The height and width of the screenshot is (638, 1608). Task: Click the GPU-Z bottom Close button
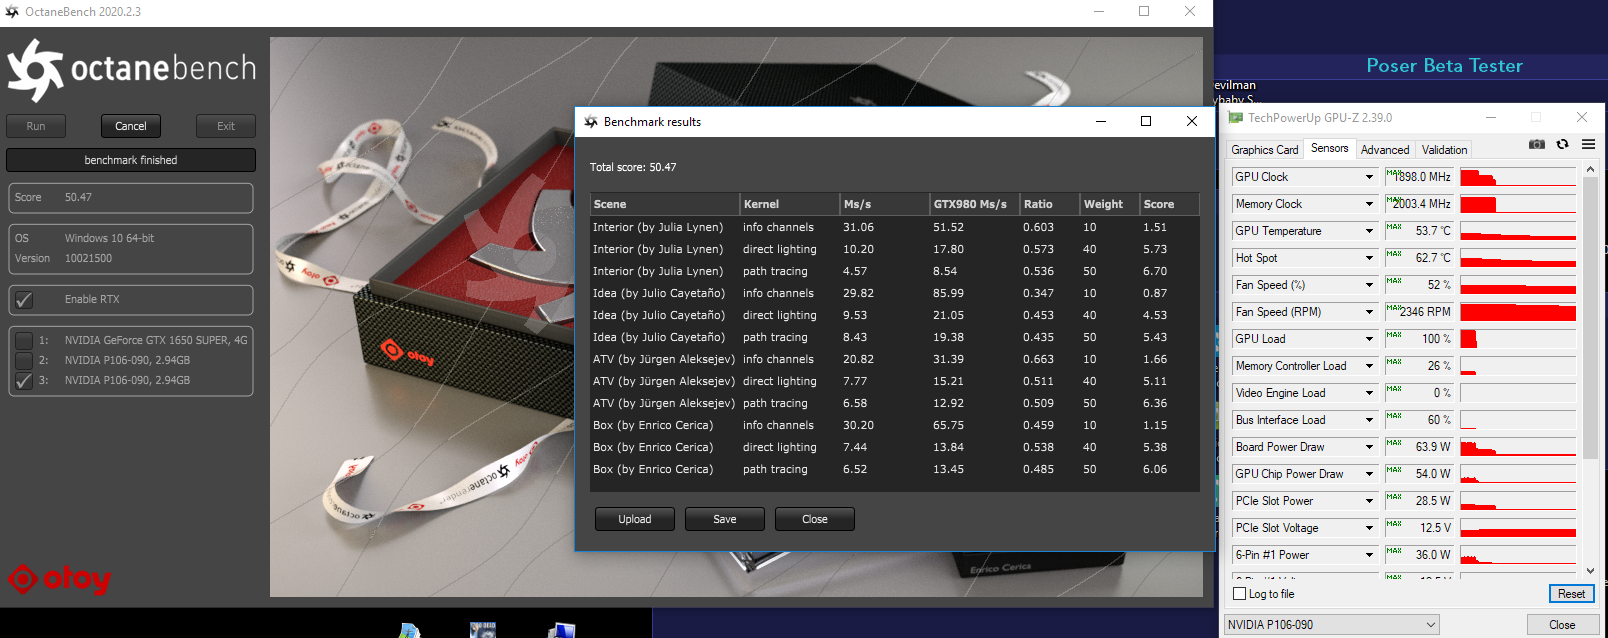[x=1562, y=625]
